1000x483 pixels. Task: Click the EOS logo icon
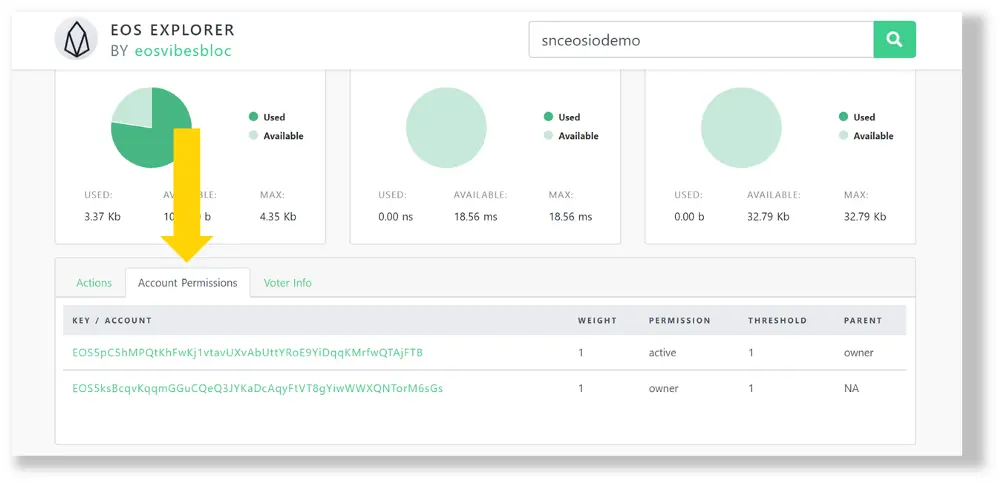(x=76, y=39)
